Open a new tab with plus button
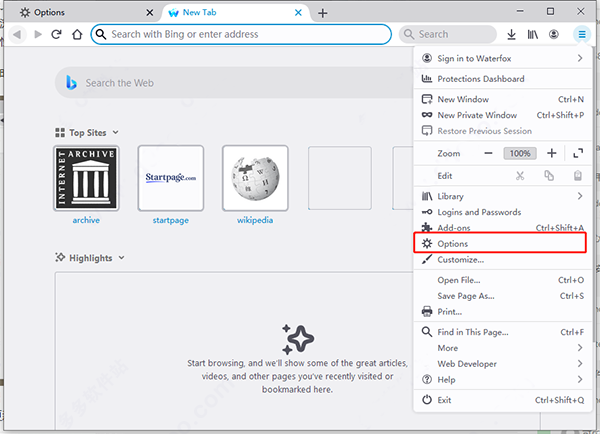This screenshot has height=434, width=600. pos(323,13)
